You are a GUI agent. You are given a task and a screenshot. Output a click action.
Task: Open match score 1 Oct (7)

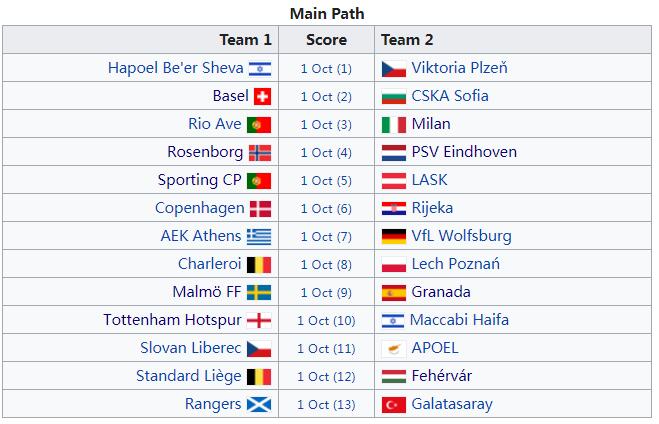[x=326, y=237]
